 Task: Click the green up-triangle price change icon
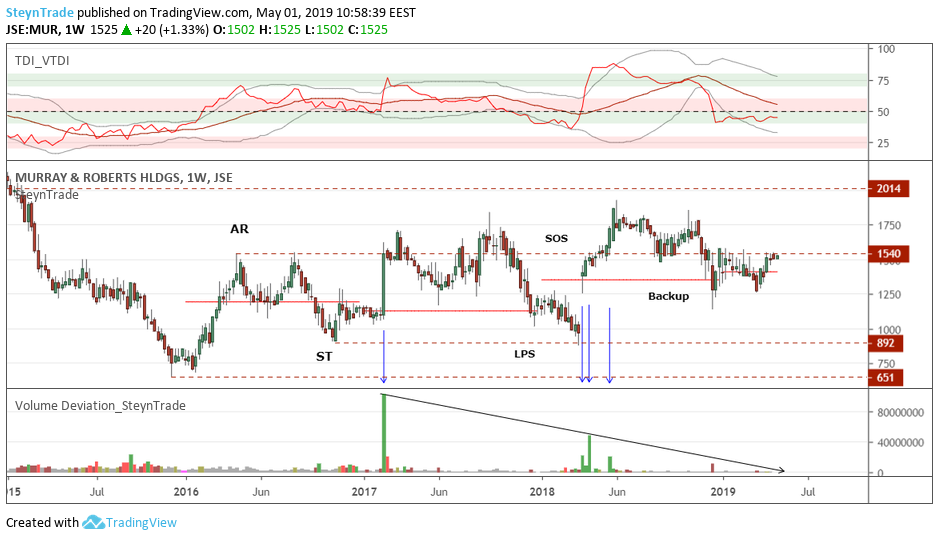[126, 29]
